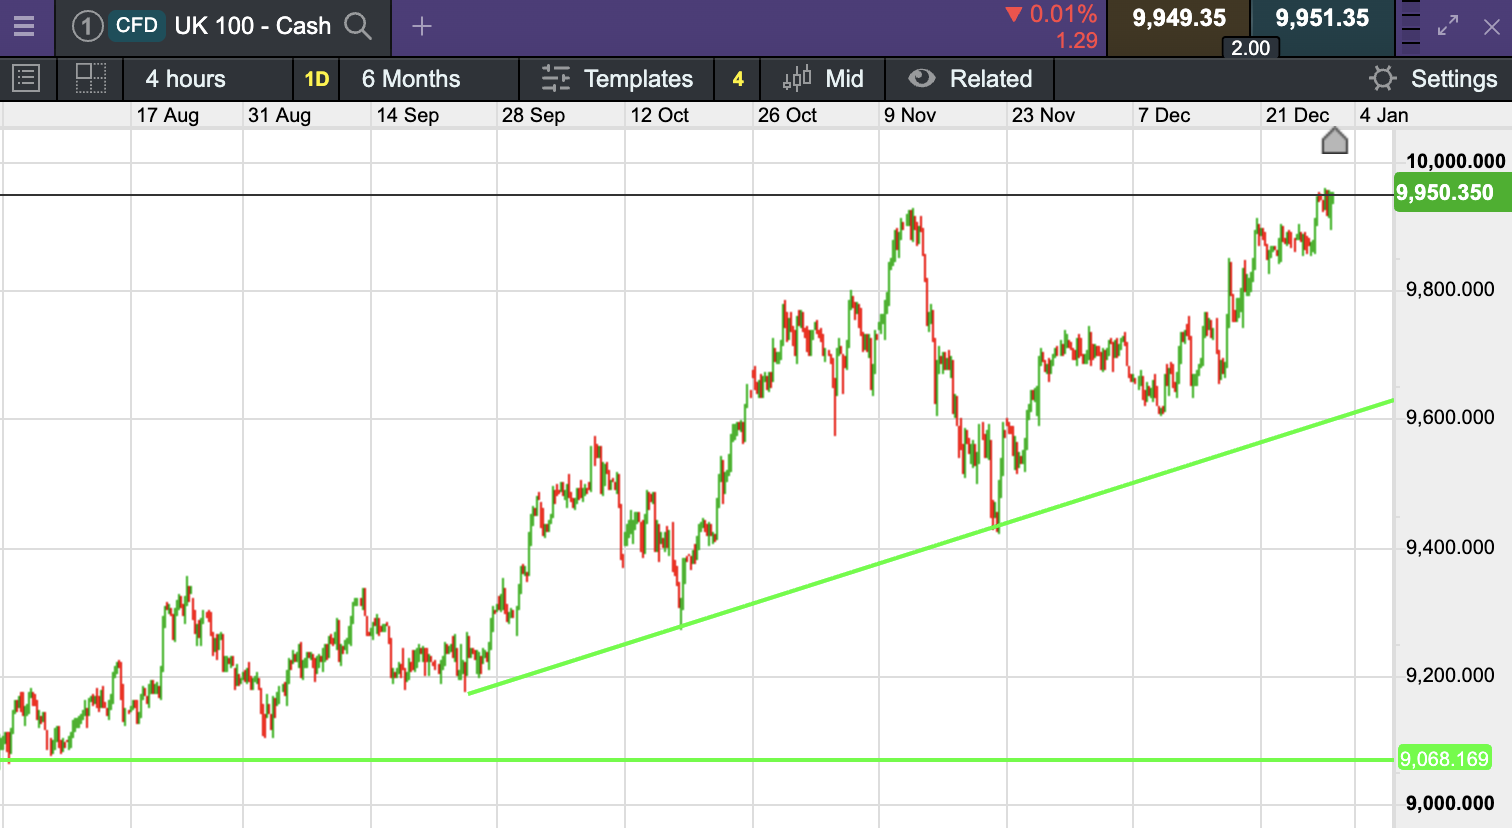This screenshot has height=828, width=1512.
Task: Click the magnifier search icon beside UK 100
Action: point(357,26)
